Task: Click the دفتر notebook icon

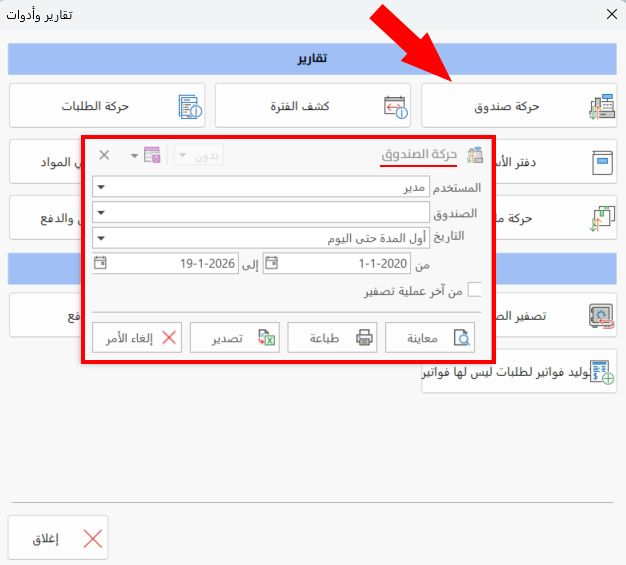Action: [602, 163]
